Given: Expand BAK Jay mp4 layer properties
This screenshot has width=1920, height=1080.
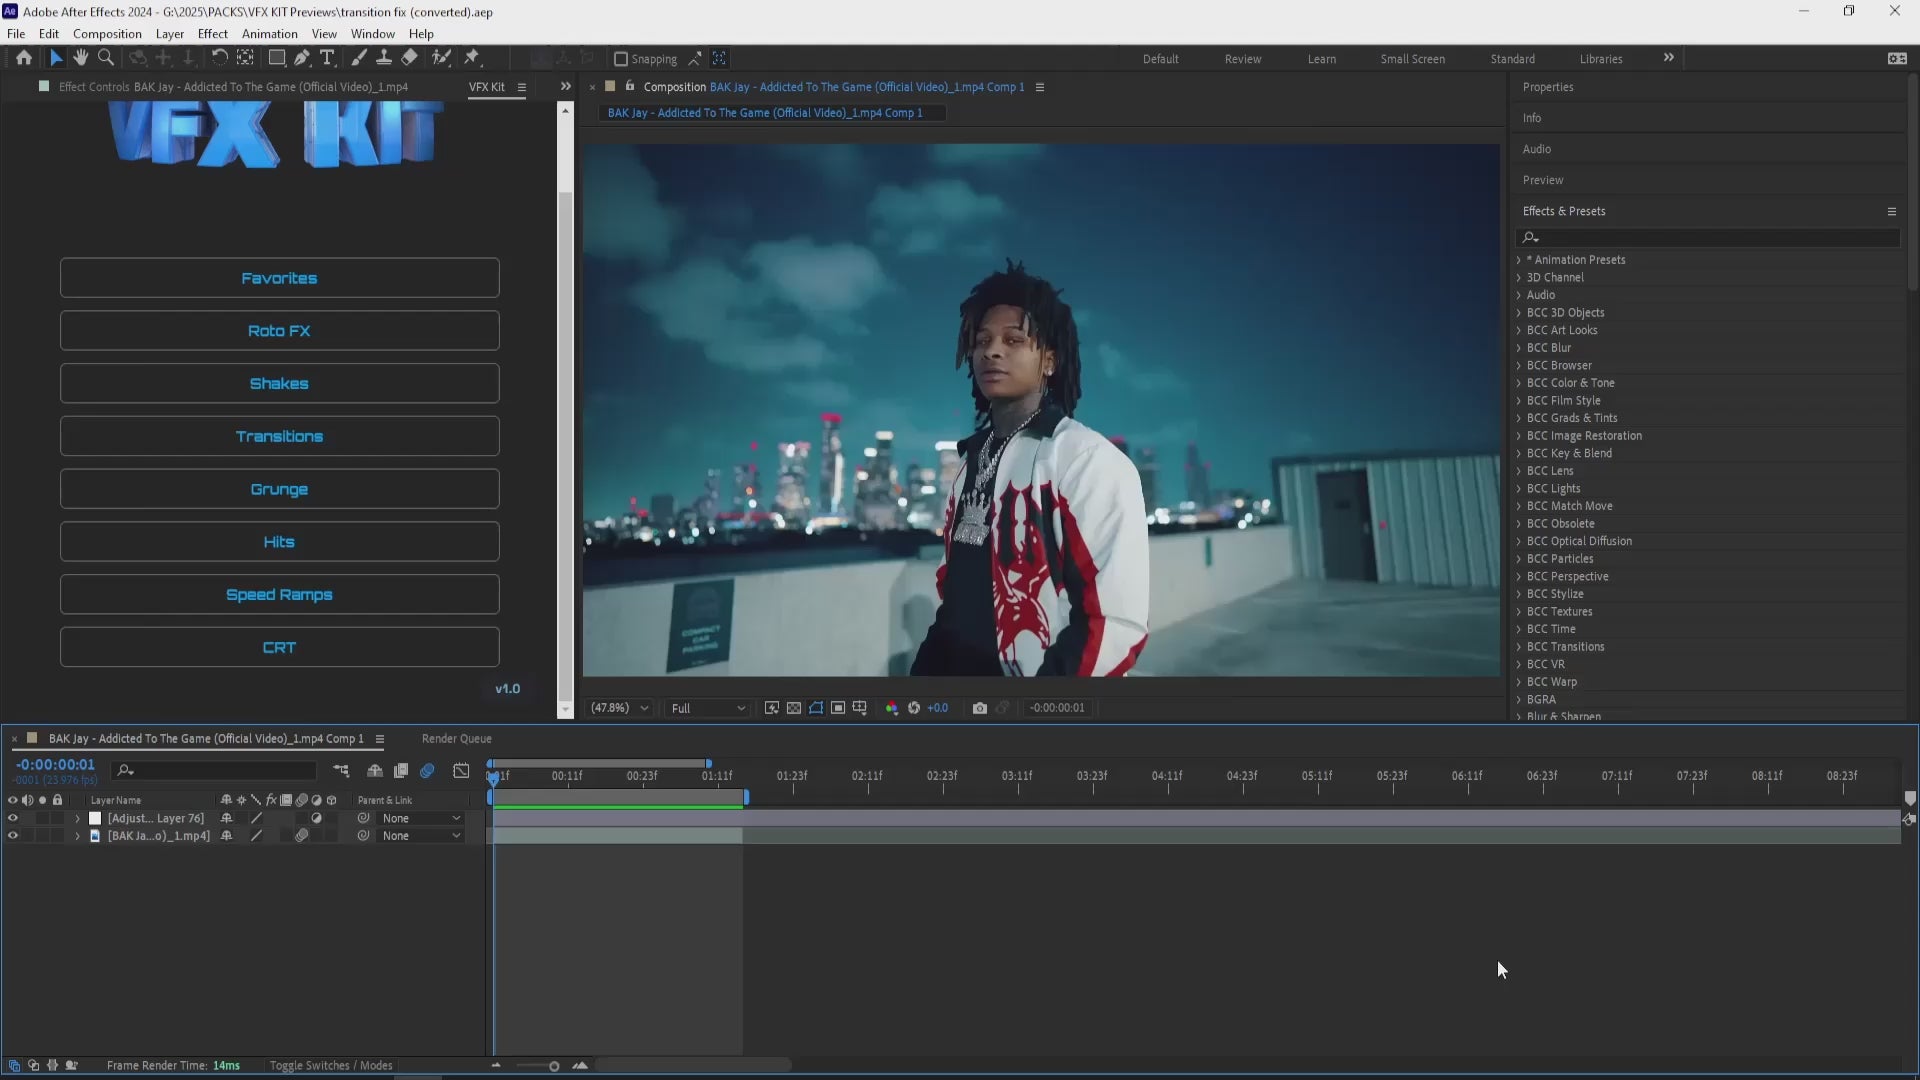Looking at the screenshot, I should 77,836.
